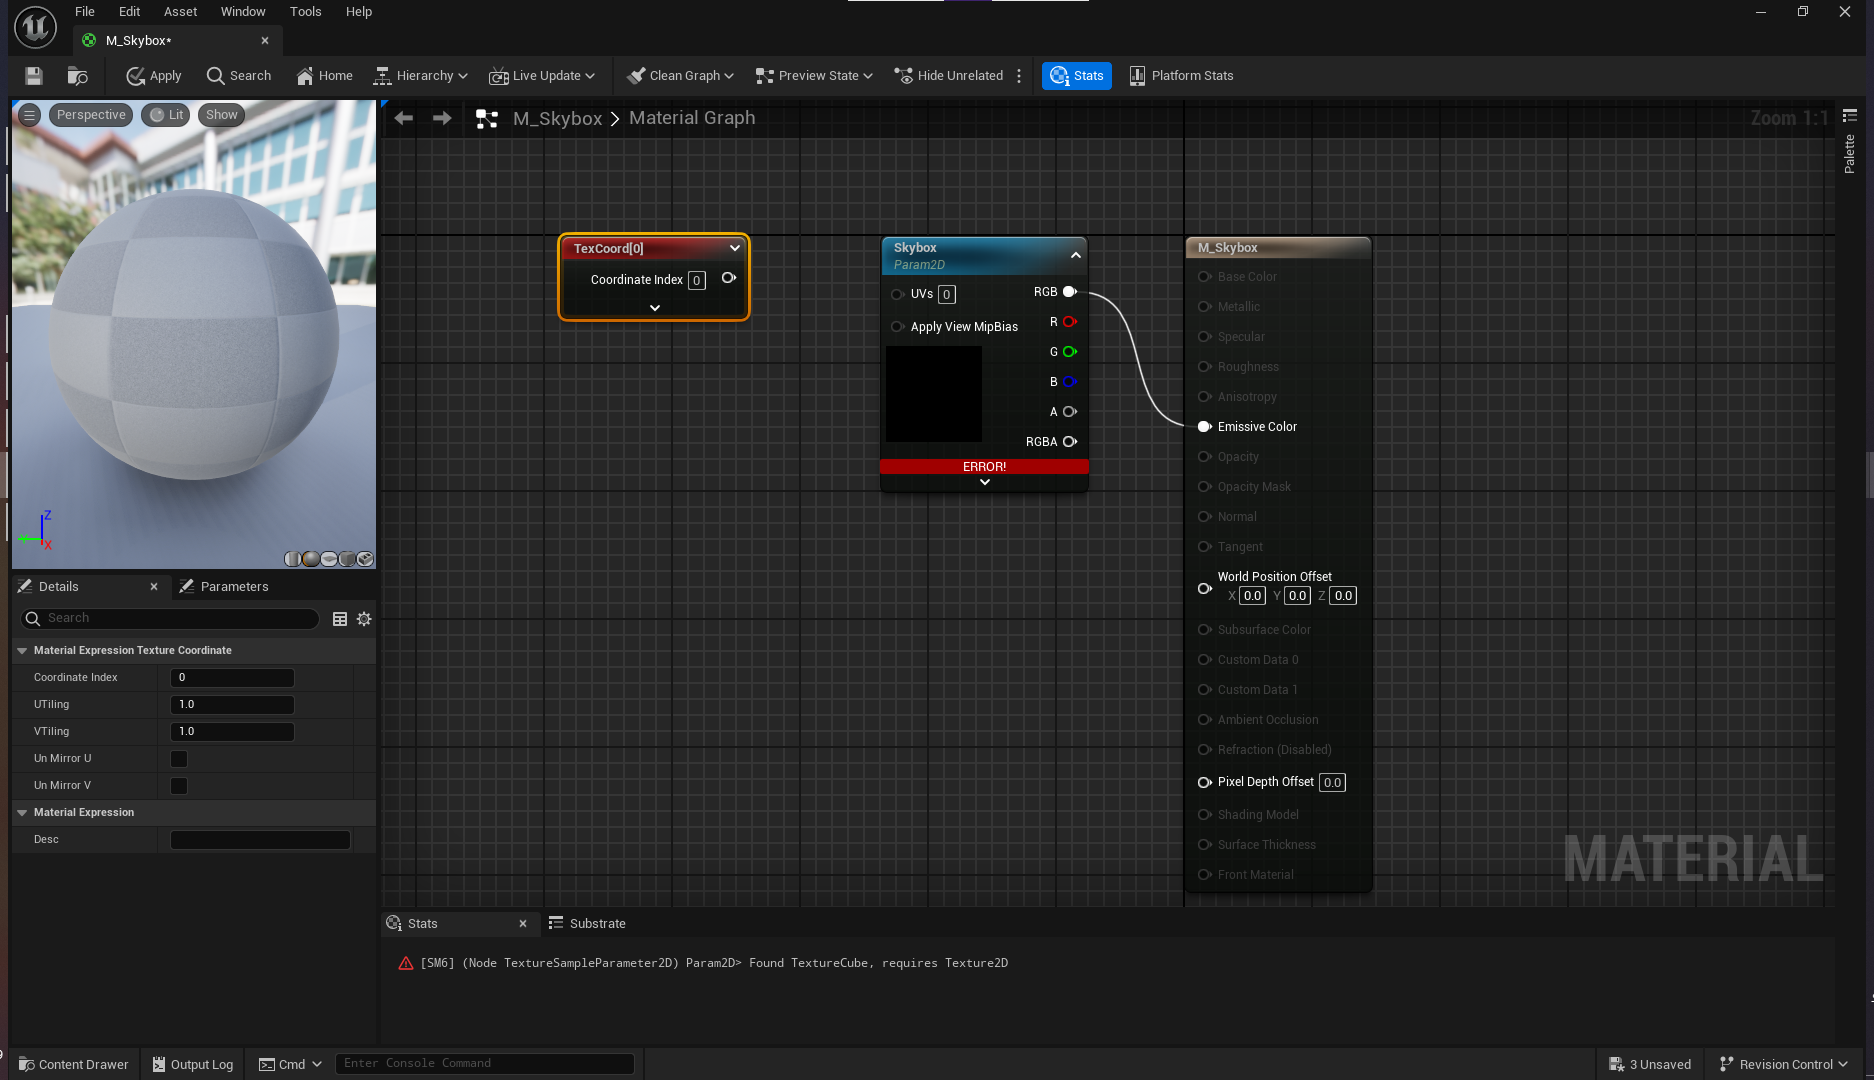Click the Skybox node RGB output pin

point(1070,292)
